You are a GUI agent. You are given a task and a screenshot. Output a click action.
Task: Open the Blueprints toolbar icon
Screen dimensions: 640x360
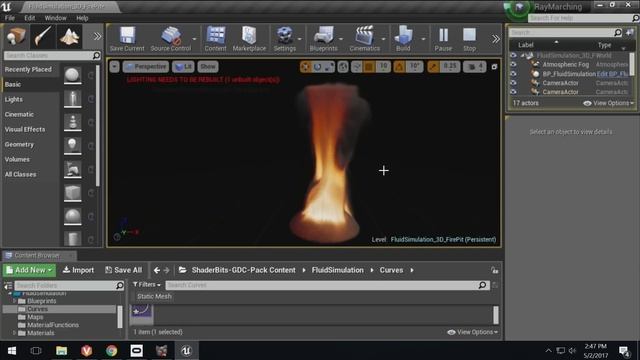pos(323,39)
